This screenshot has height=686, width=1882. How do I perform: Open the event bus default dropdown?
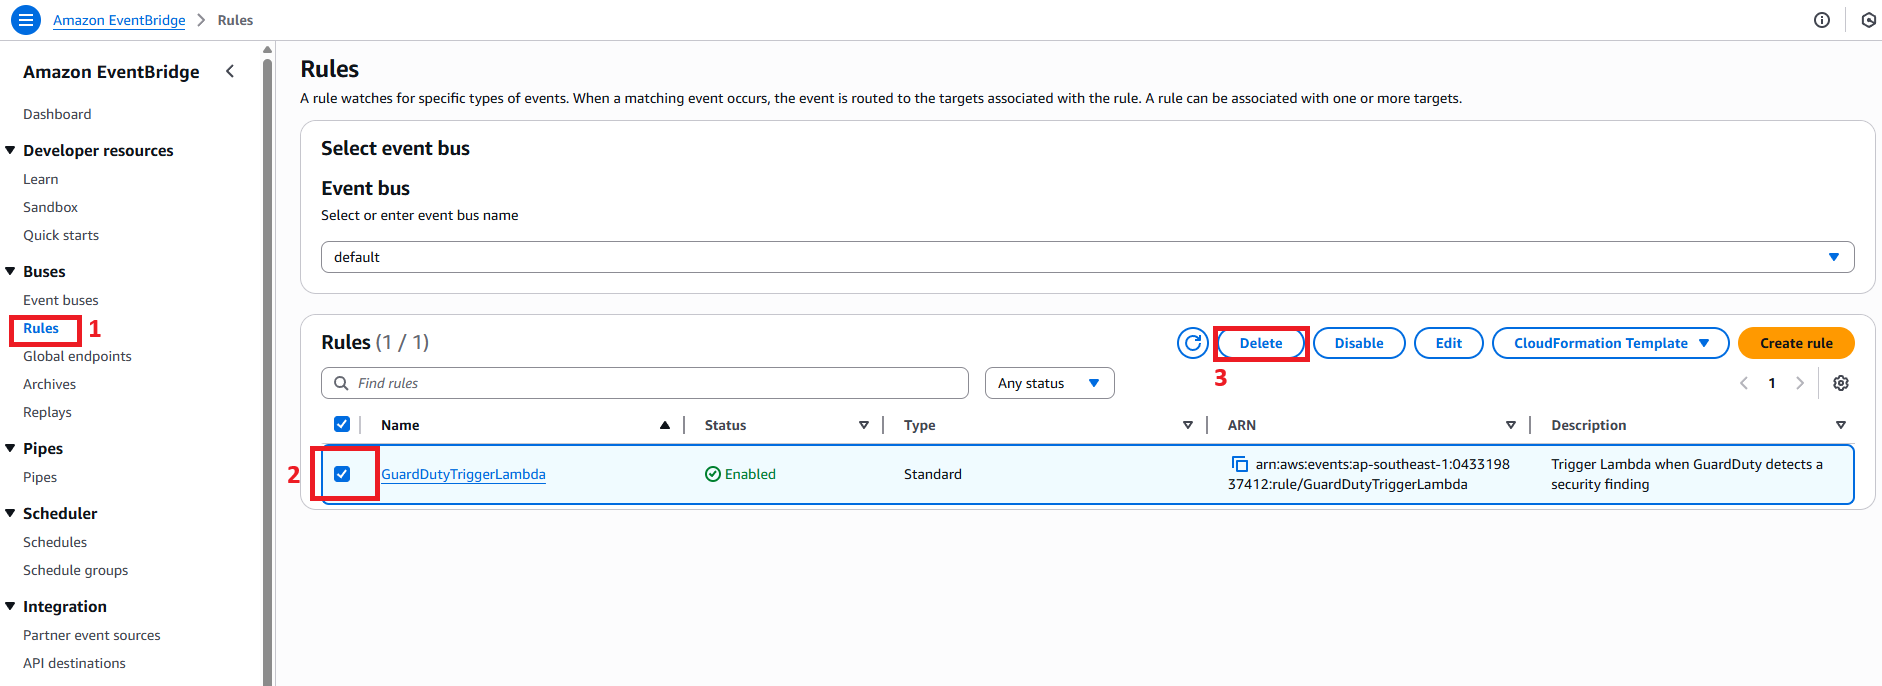tap(1087, 257)
